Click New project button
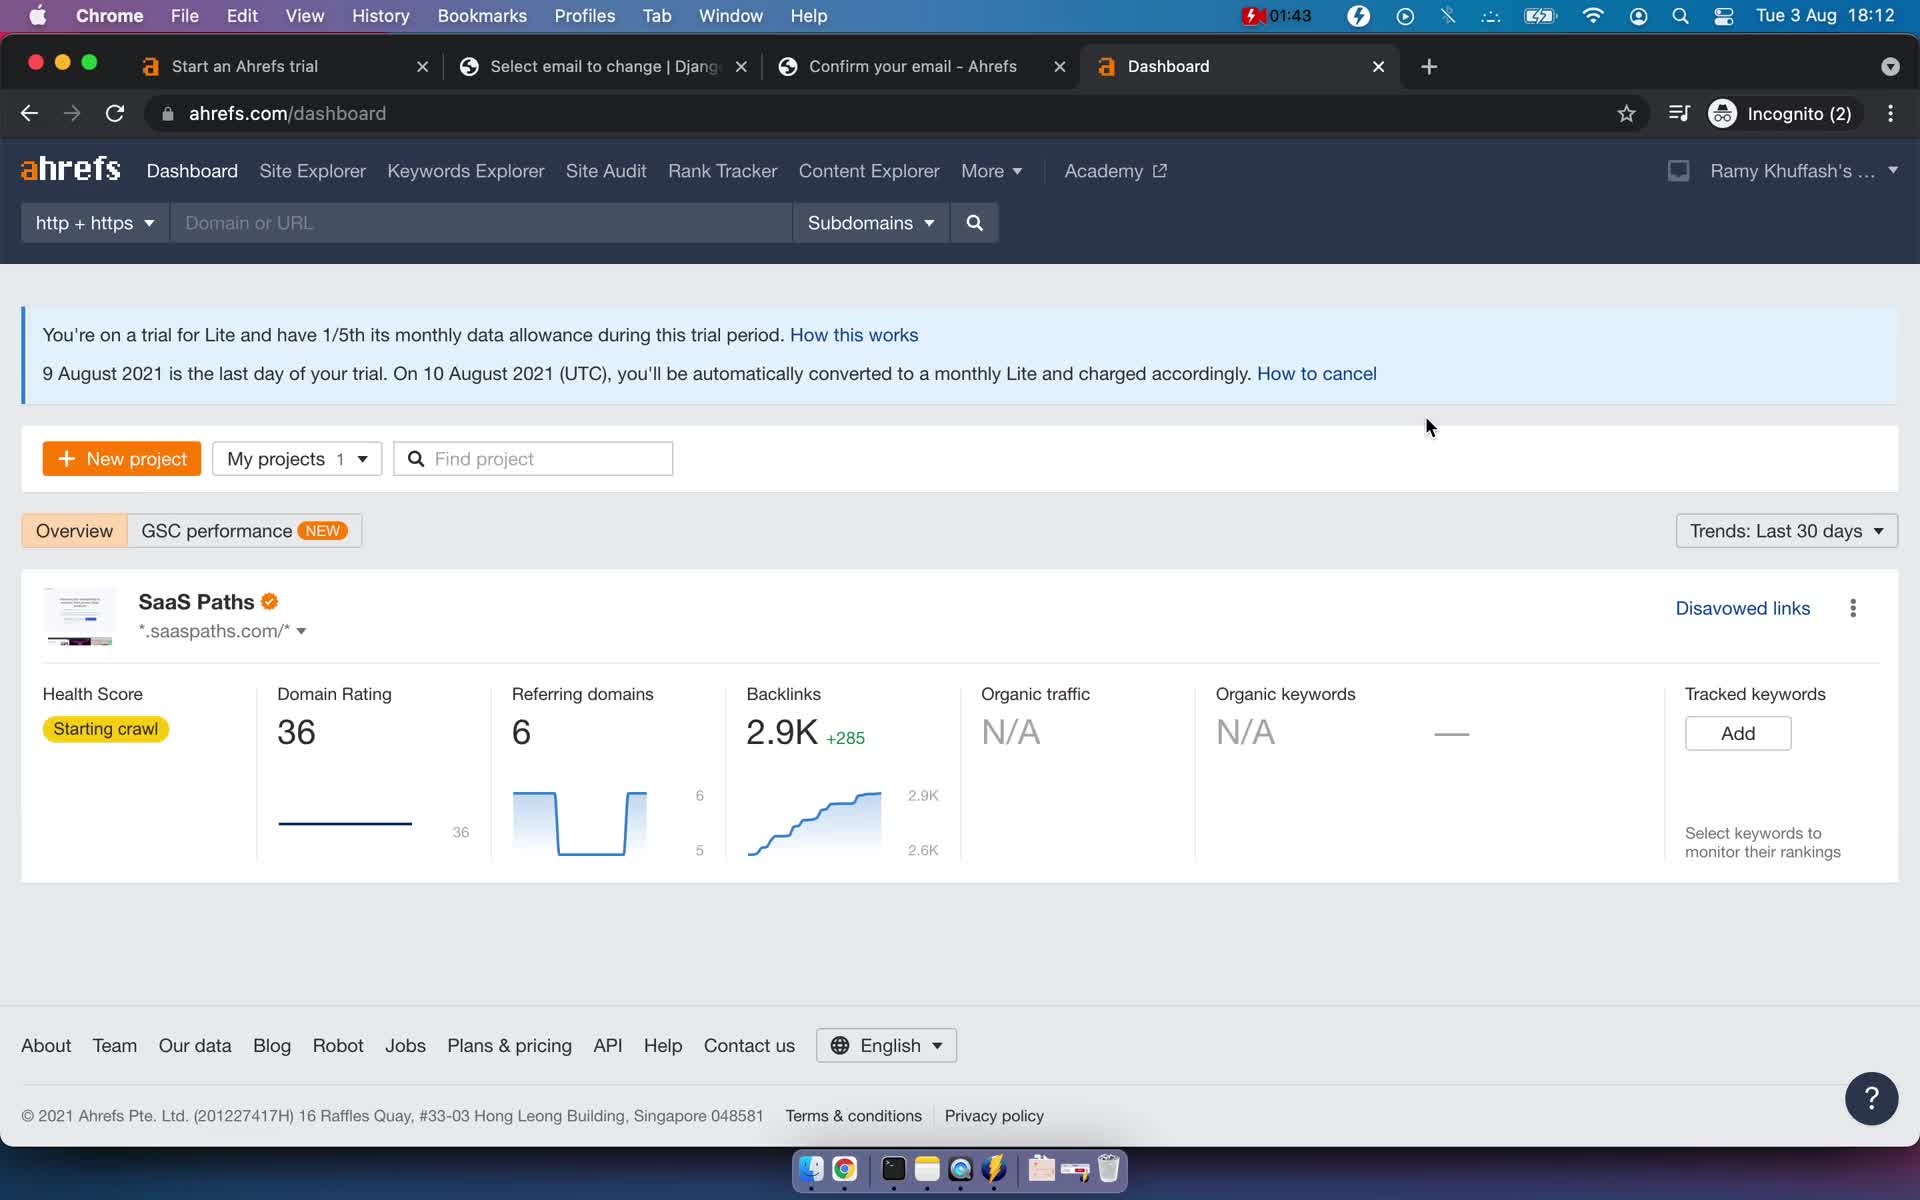Image resolution: width=1920 pixels, height=1200 pixels. 120,458
